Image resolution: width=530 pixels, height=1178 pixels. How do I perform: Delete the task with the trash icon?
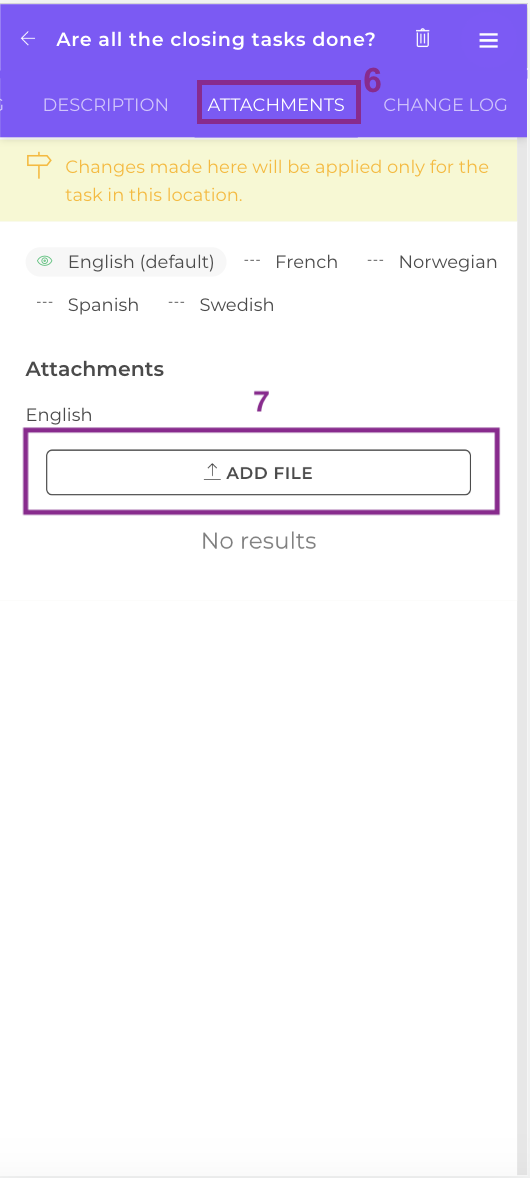click(423, 38)
